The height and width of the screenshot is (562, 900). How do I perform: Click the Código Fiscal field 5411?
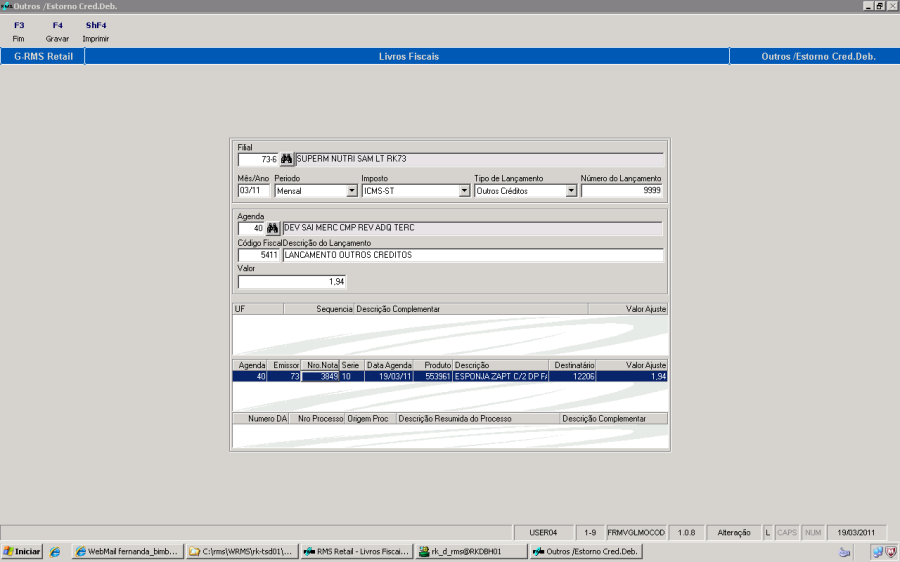[259, 255]
